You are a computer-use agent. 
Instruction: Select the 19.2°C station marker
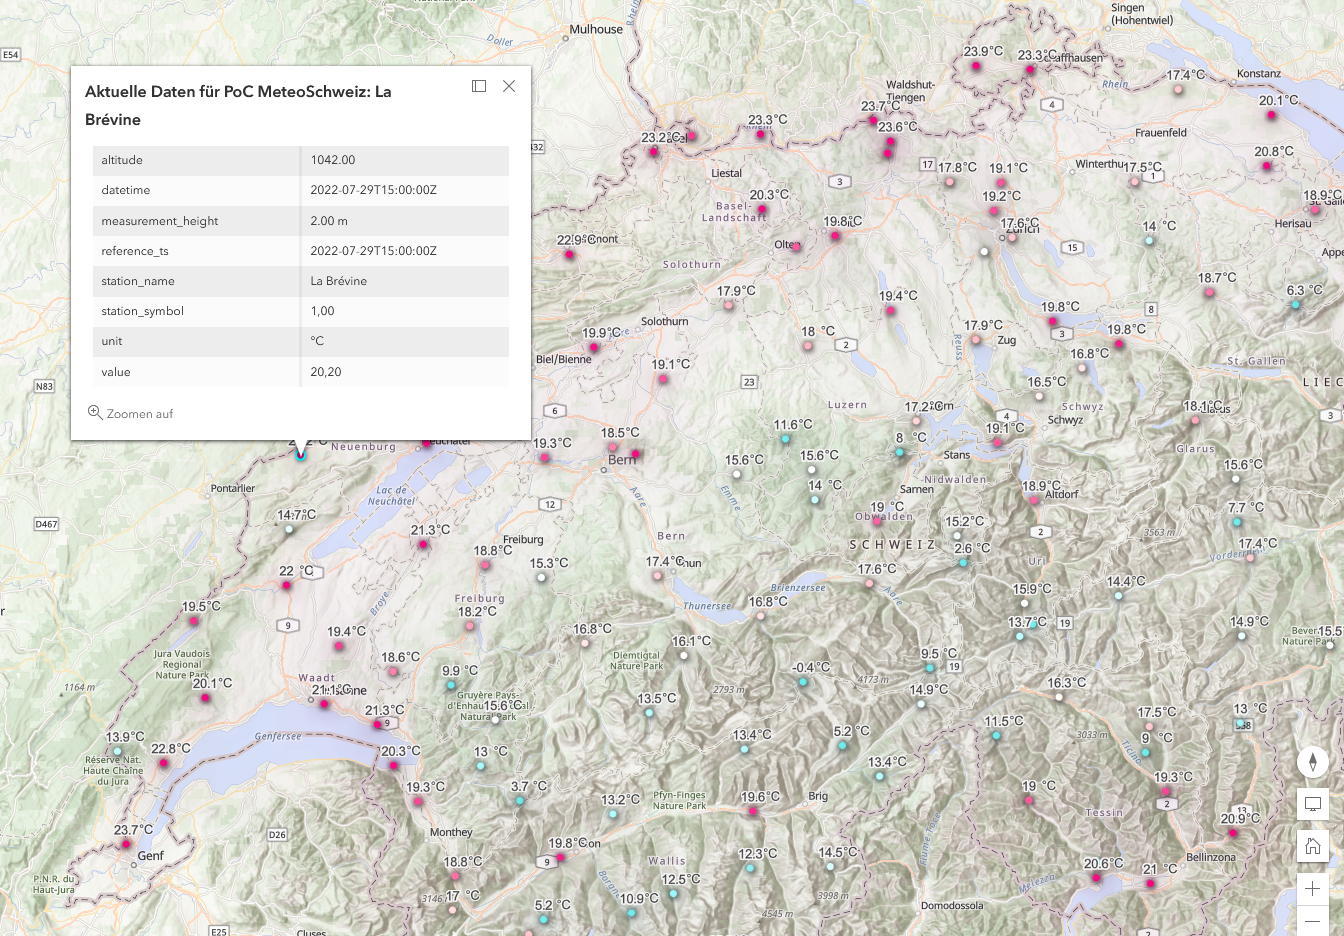click(993, 211)
